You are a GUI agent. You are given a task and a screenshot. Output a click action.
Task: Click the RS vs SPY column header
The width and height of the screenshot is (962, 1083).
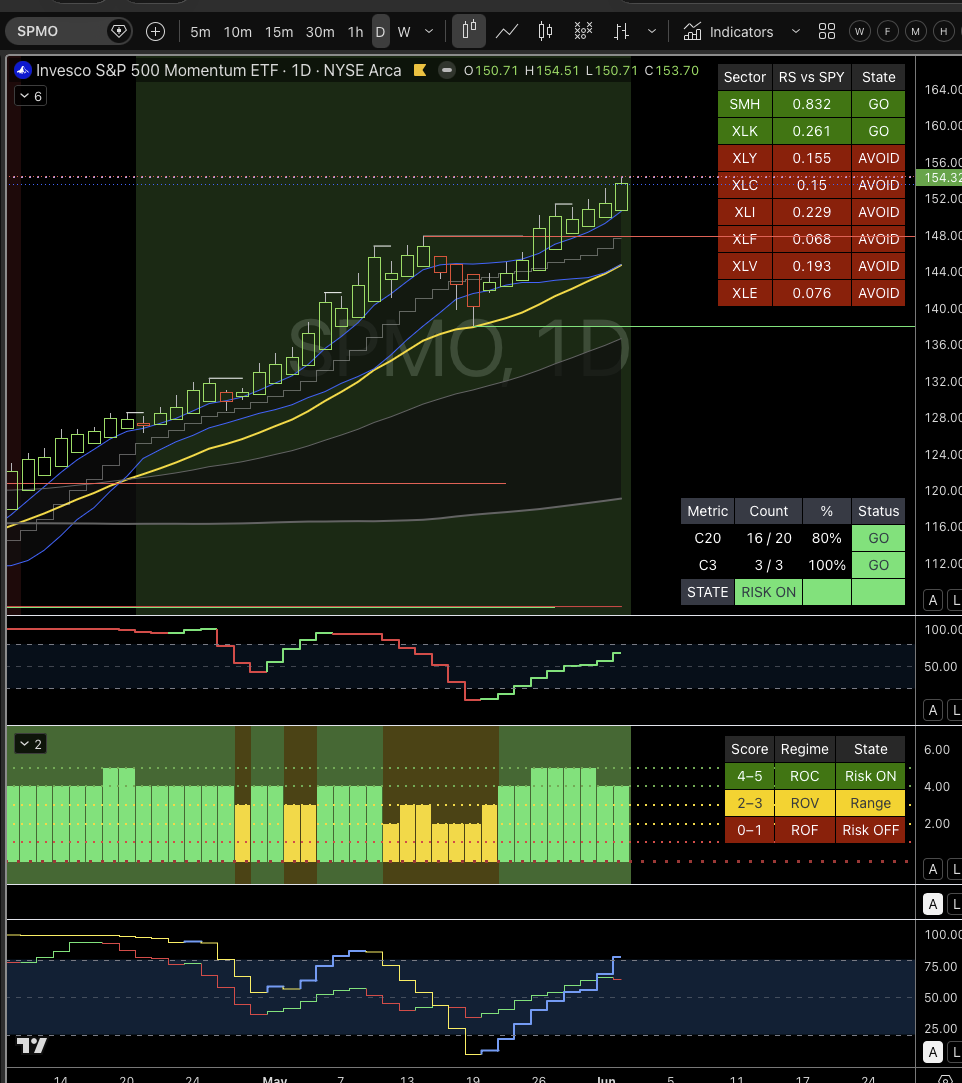point(811,77)
